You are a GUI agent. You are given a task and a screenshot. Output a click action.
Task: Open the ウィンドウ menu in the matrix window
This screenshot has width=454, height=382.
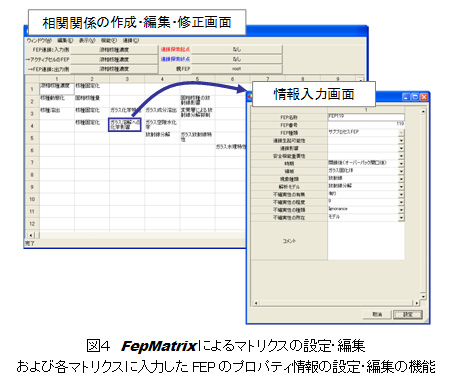pos(39,40)
